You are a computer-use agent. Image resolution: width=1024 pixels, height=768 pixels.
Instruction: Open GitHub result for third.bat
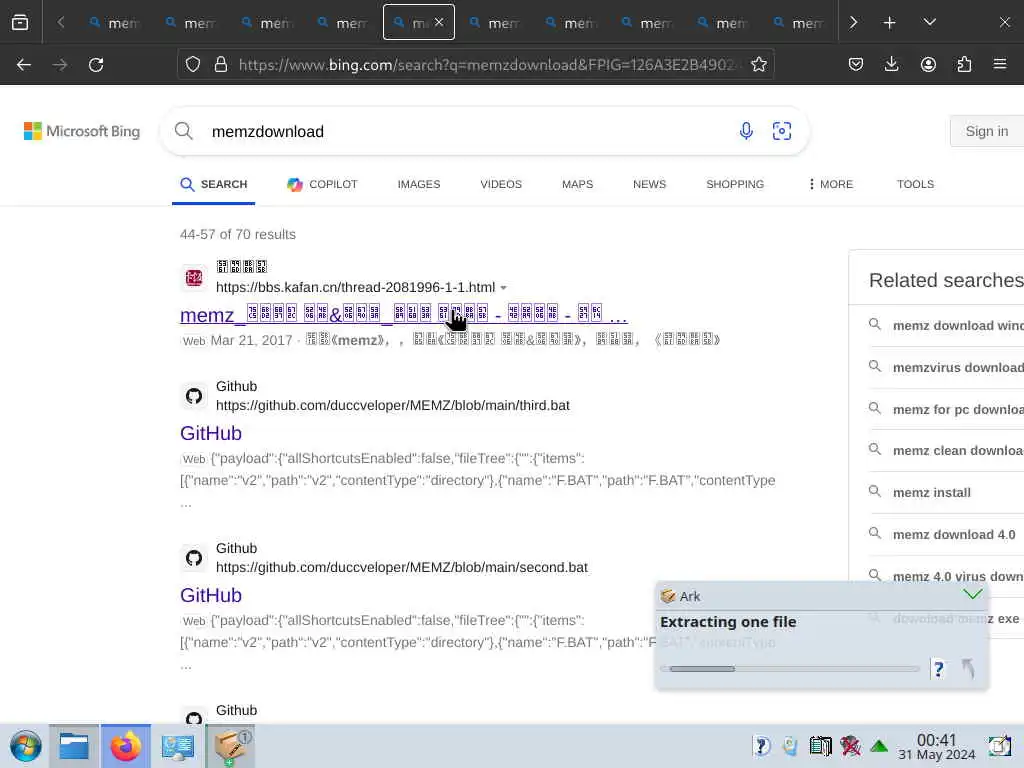point(211,433)
